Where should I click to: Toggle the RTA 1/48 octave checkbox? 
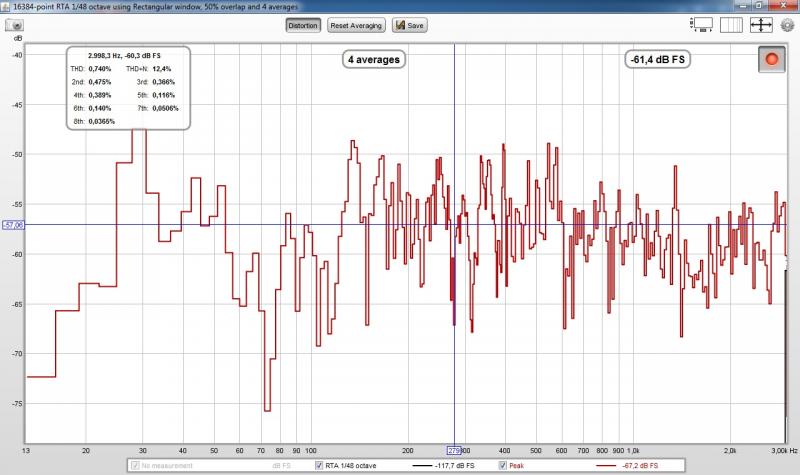coord(319,465)
